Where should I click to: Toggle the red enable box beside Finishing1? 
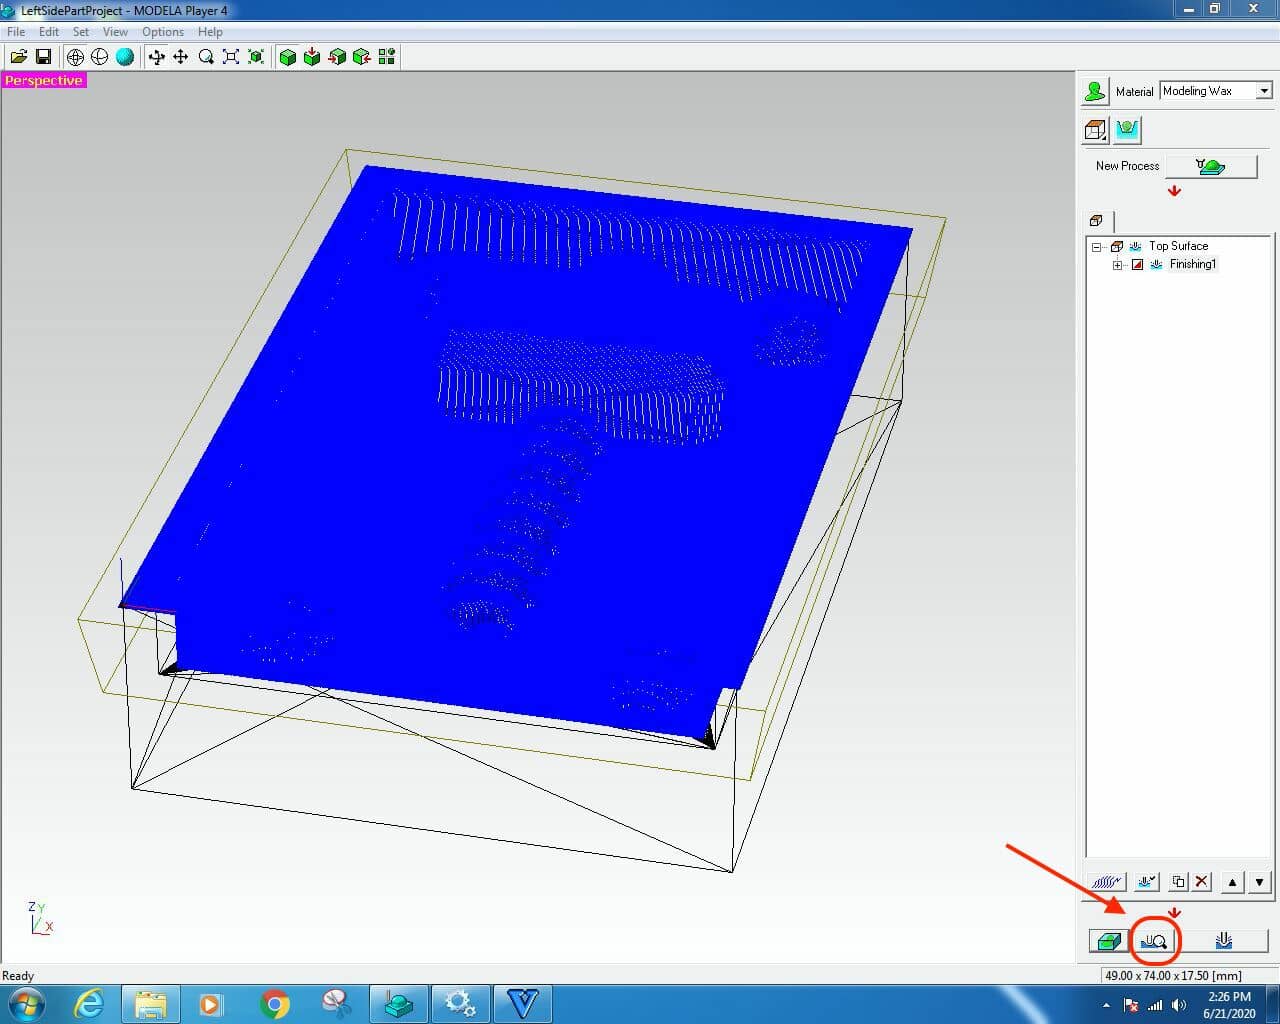coord(1137,265)
